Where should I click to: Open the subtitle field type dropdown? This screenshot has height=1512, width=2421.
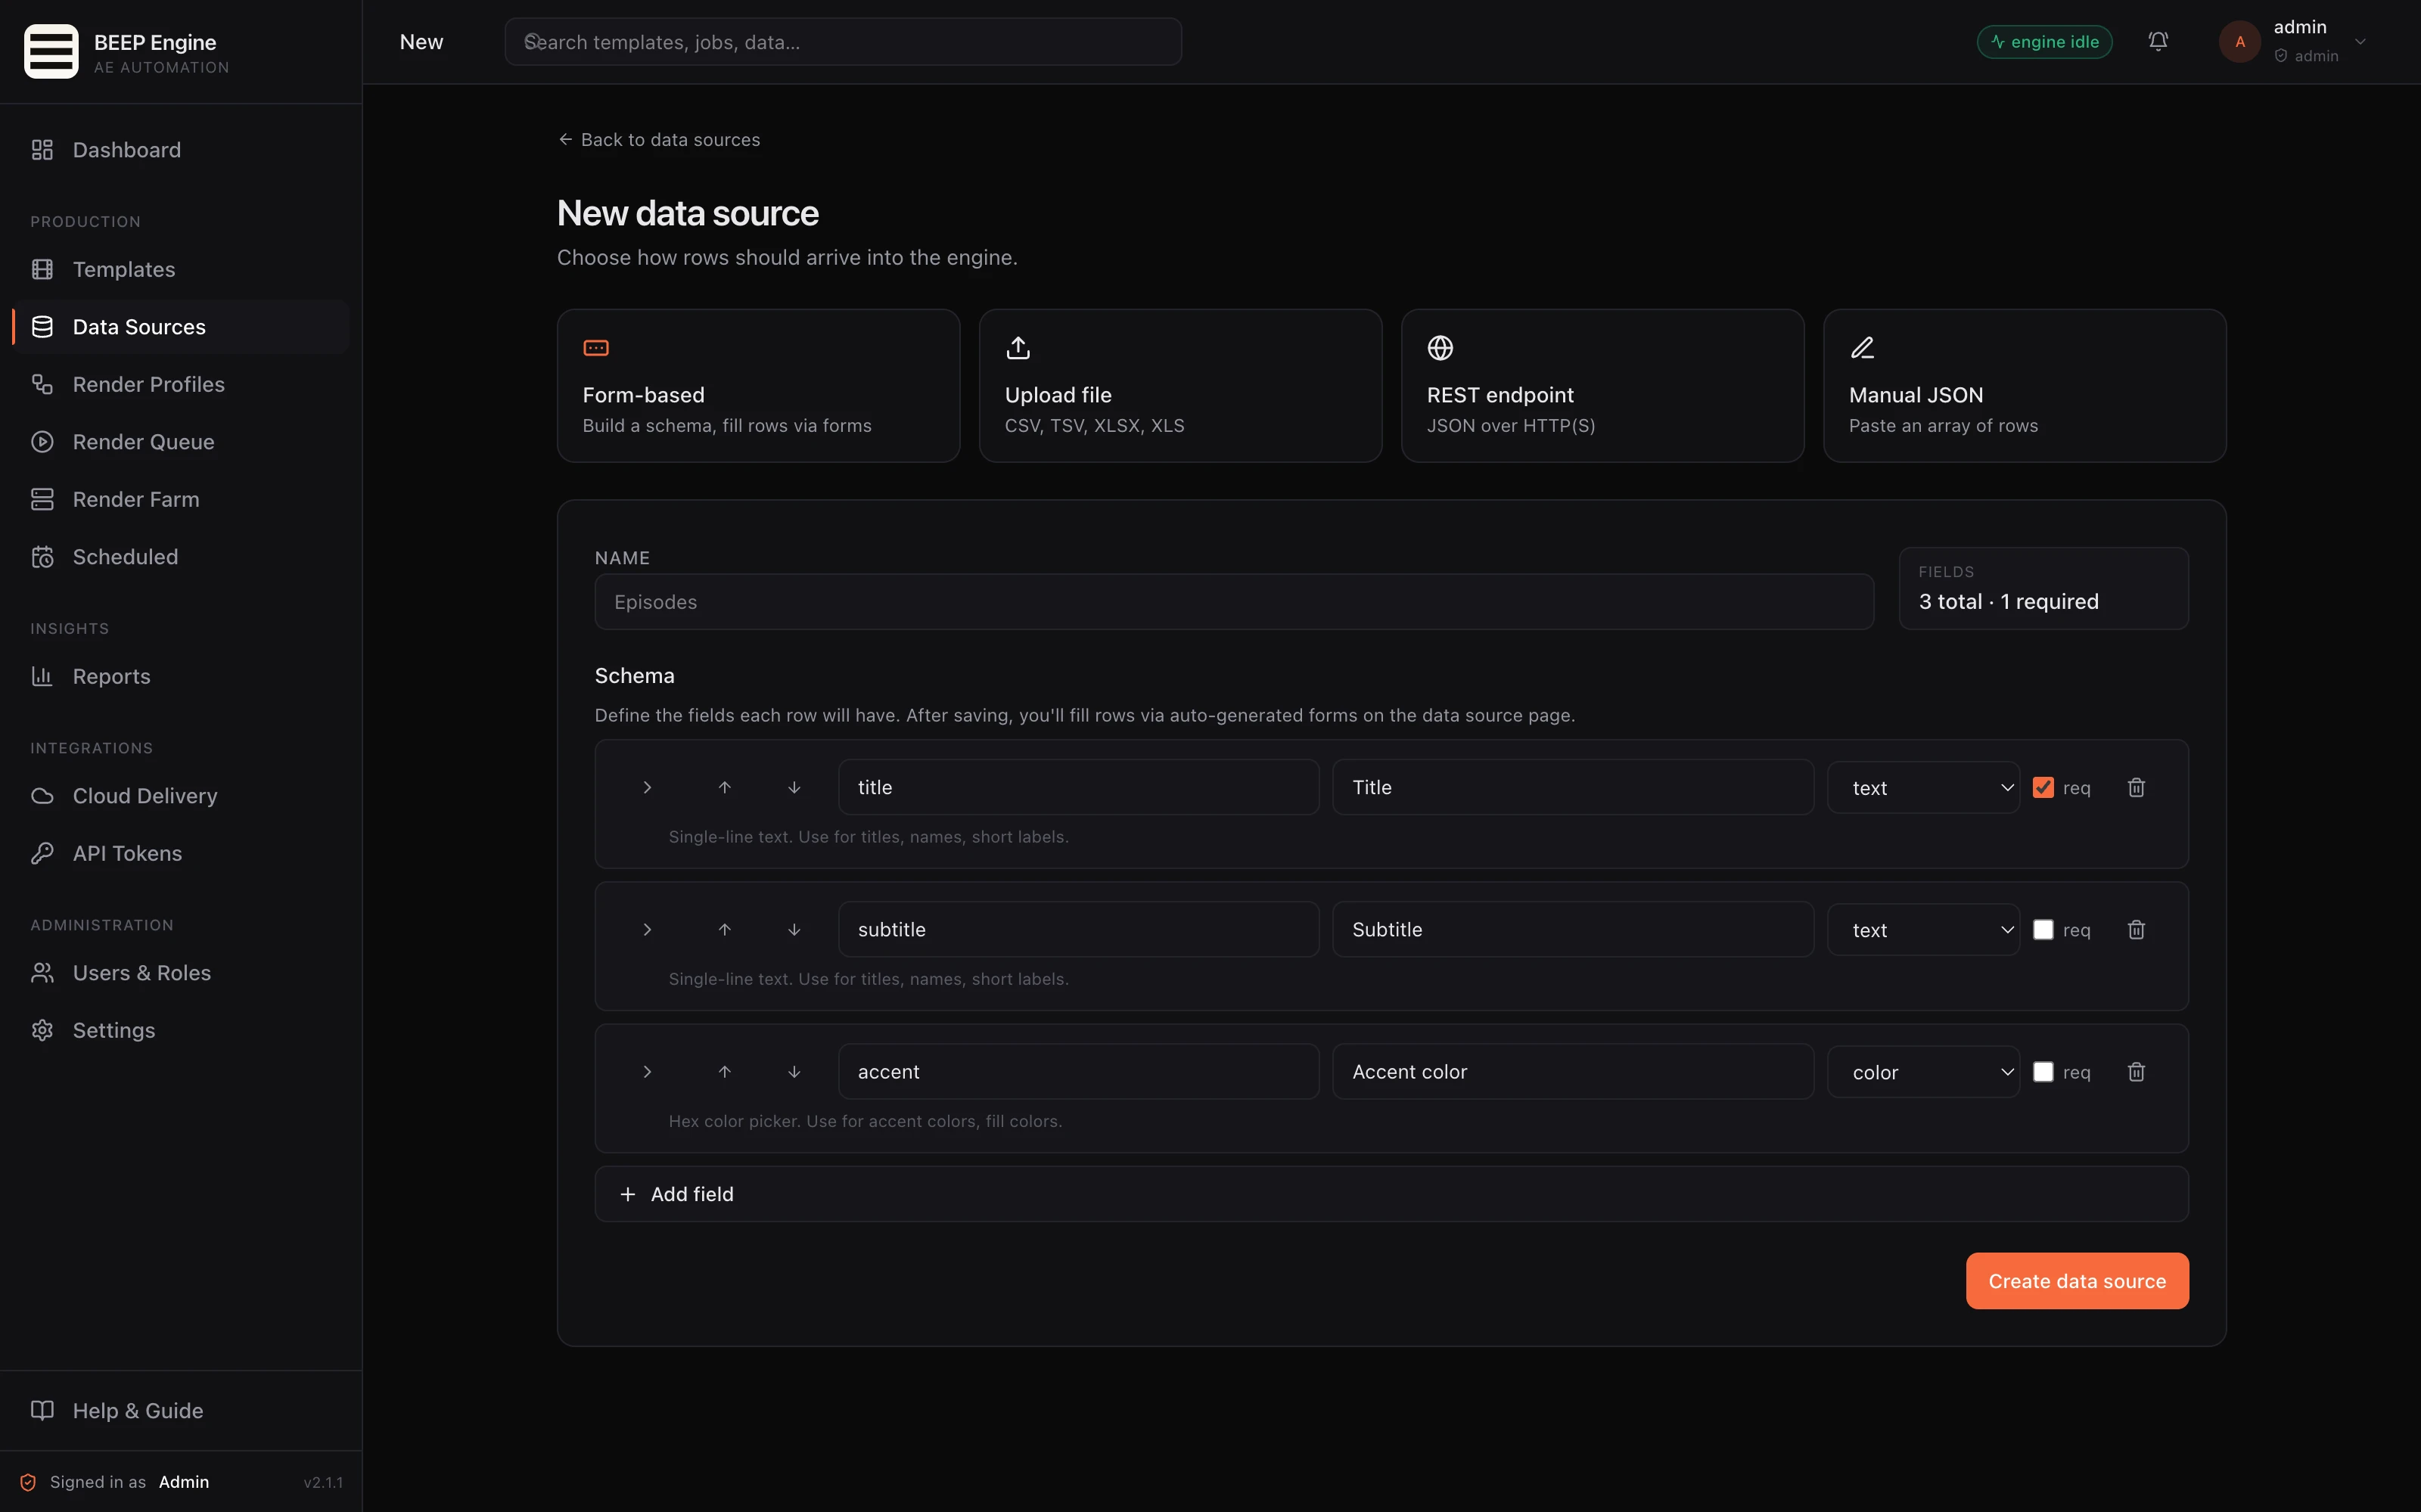[1923, 930]
